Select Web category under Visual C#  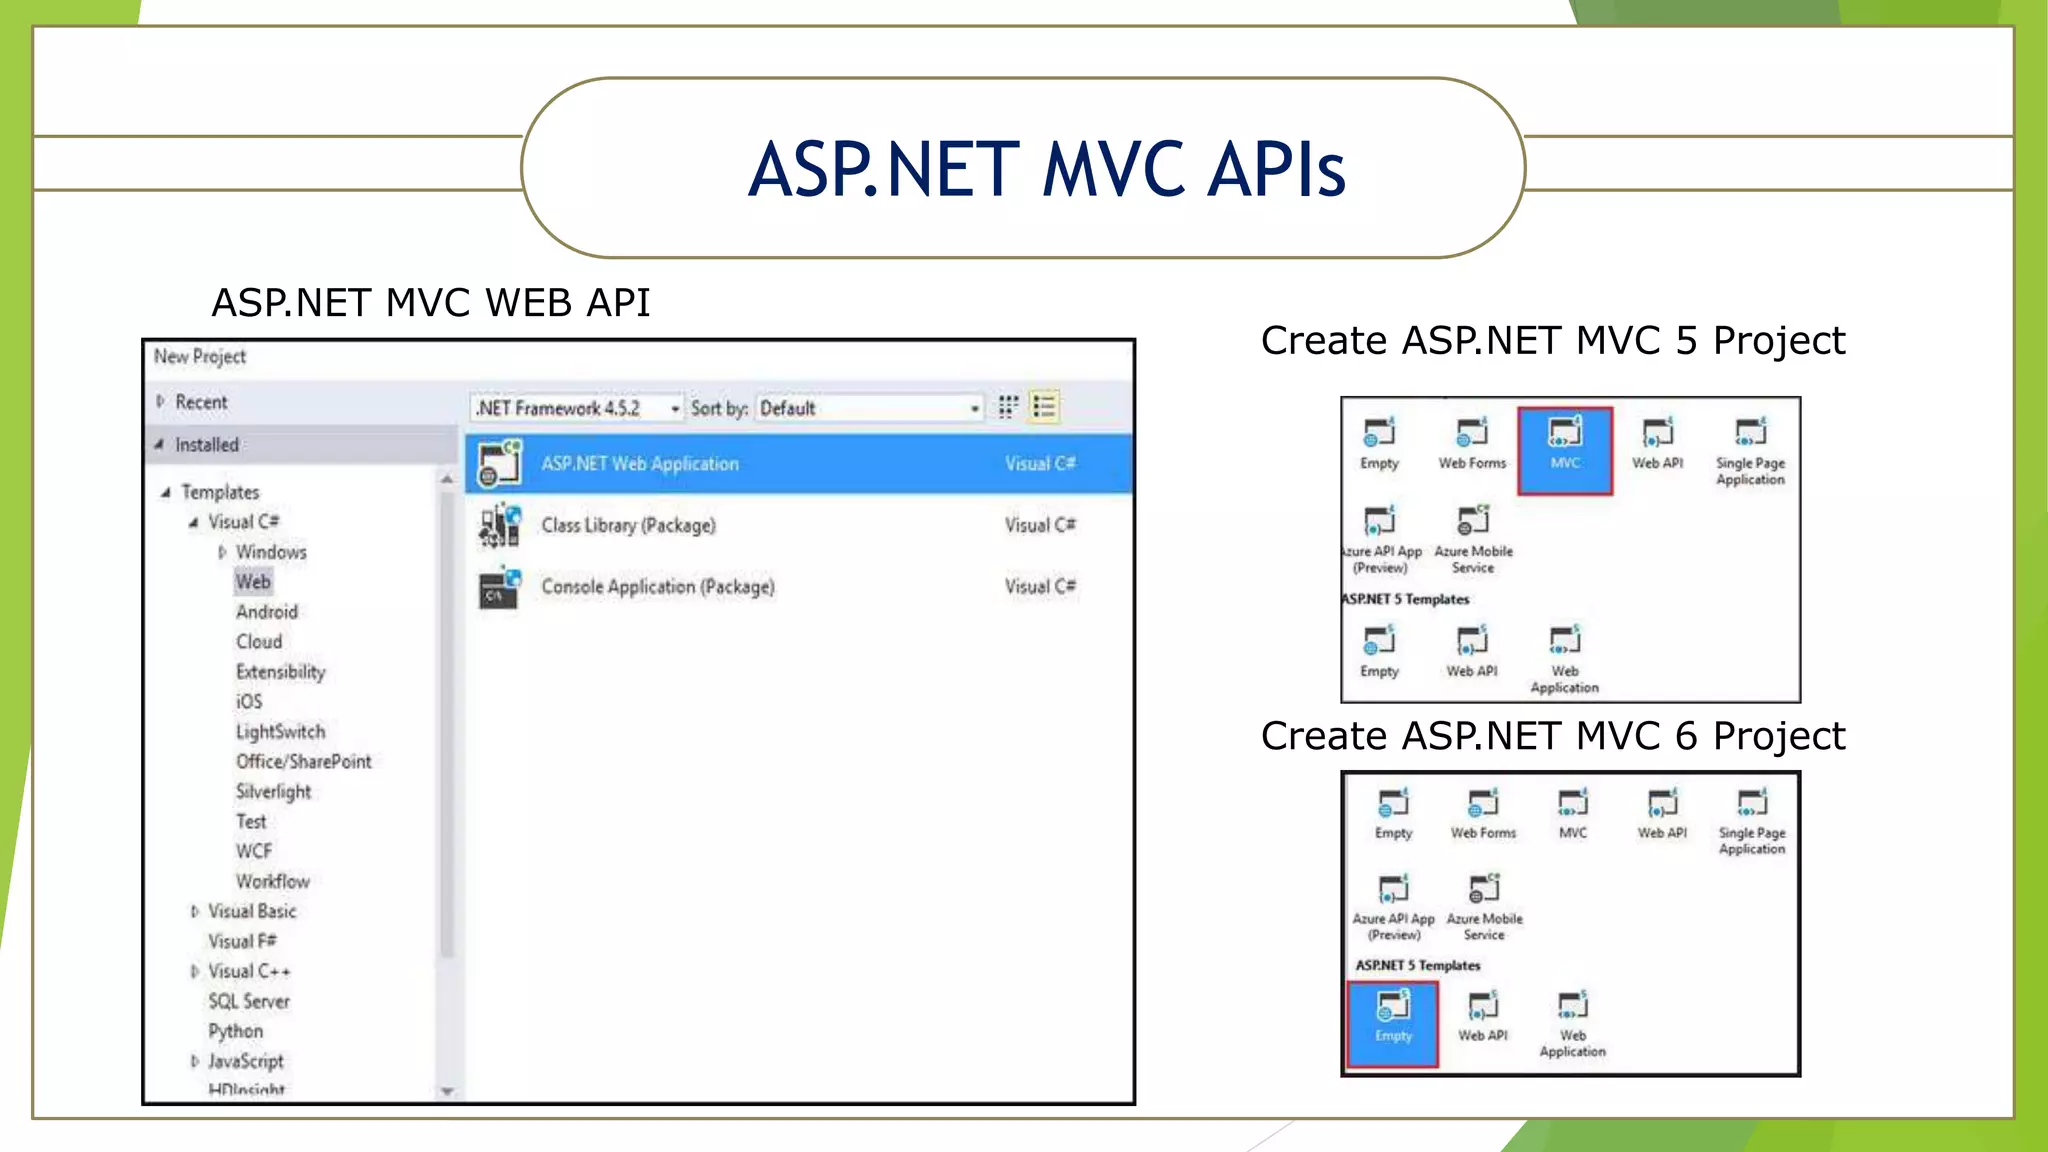[253, 581]
